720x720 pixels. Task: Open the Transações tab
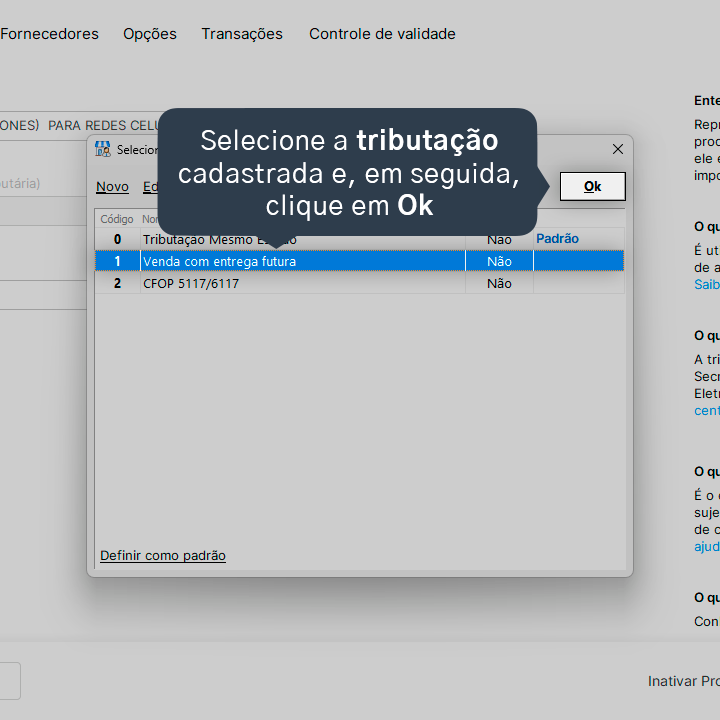click(242, 34)
